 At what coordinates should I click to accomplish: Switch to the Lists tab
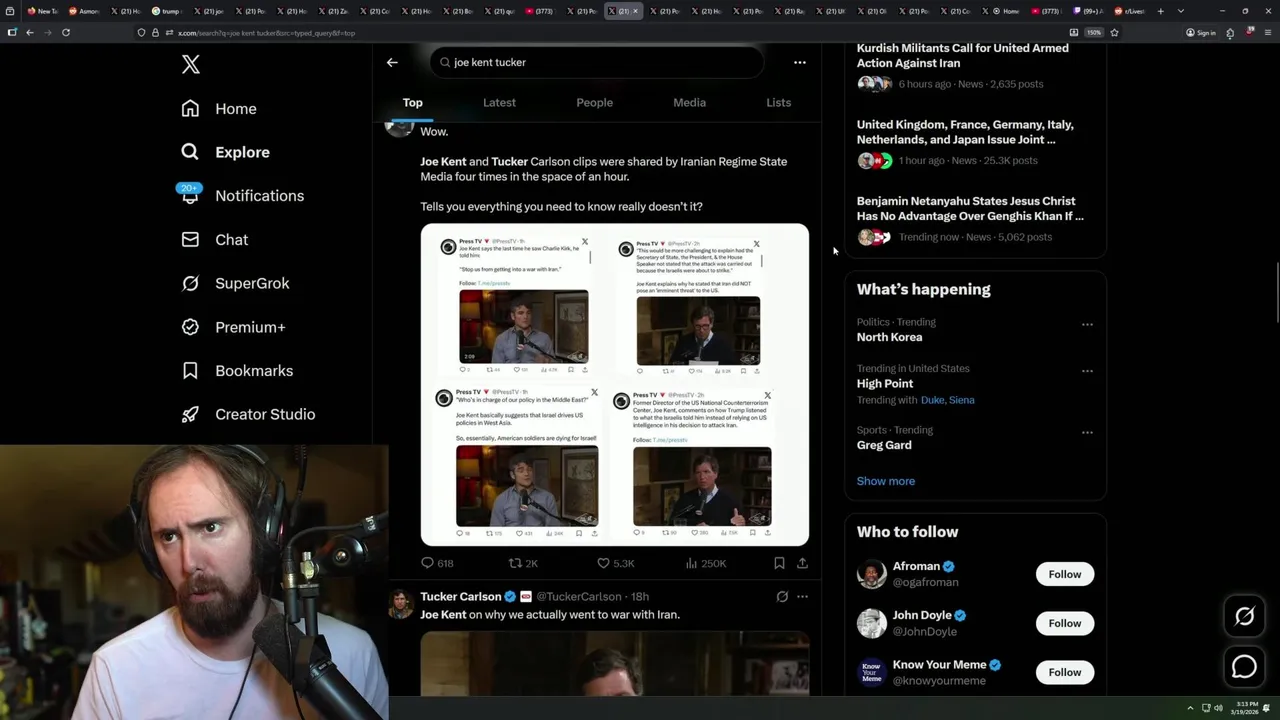click(x=778, y=102)
